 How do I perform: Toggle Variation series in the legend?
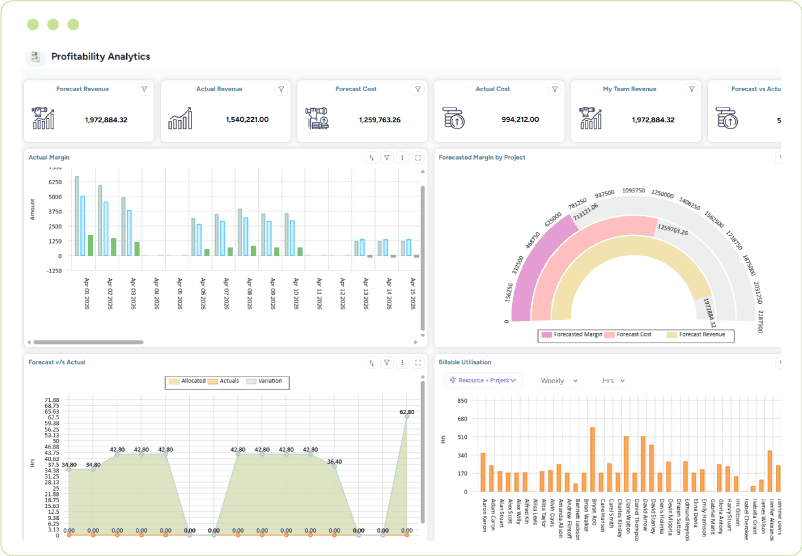tap(264, 381)
